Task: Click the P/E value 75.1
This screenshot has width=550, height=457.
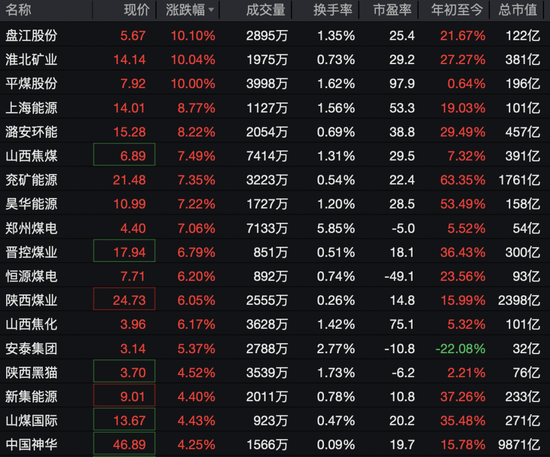Action: [402, 324]
